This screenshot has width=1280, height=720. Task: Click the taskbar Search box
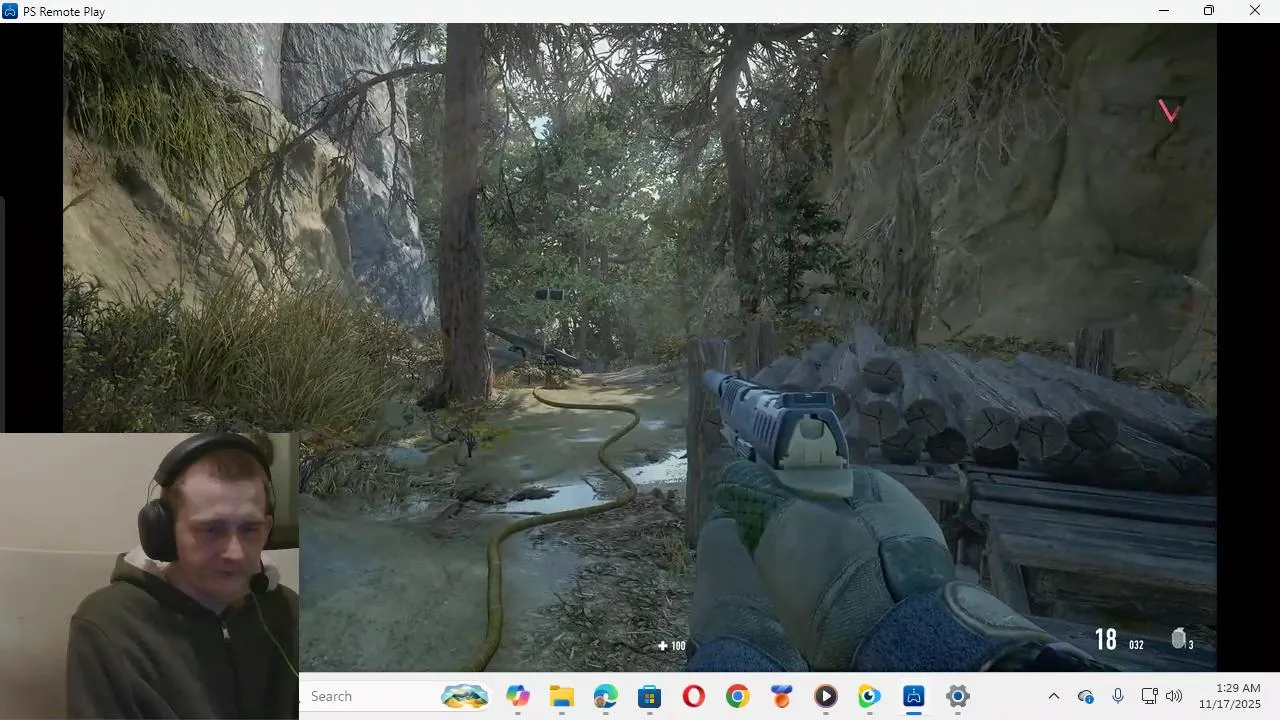coord(396,696)
